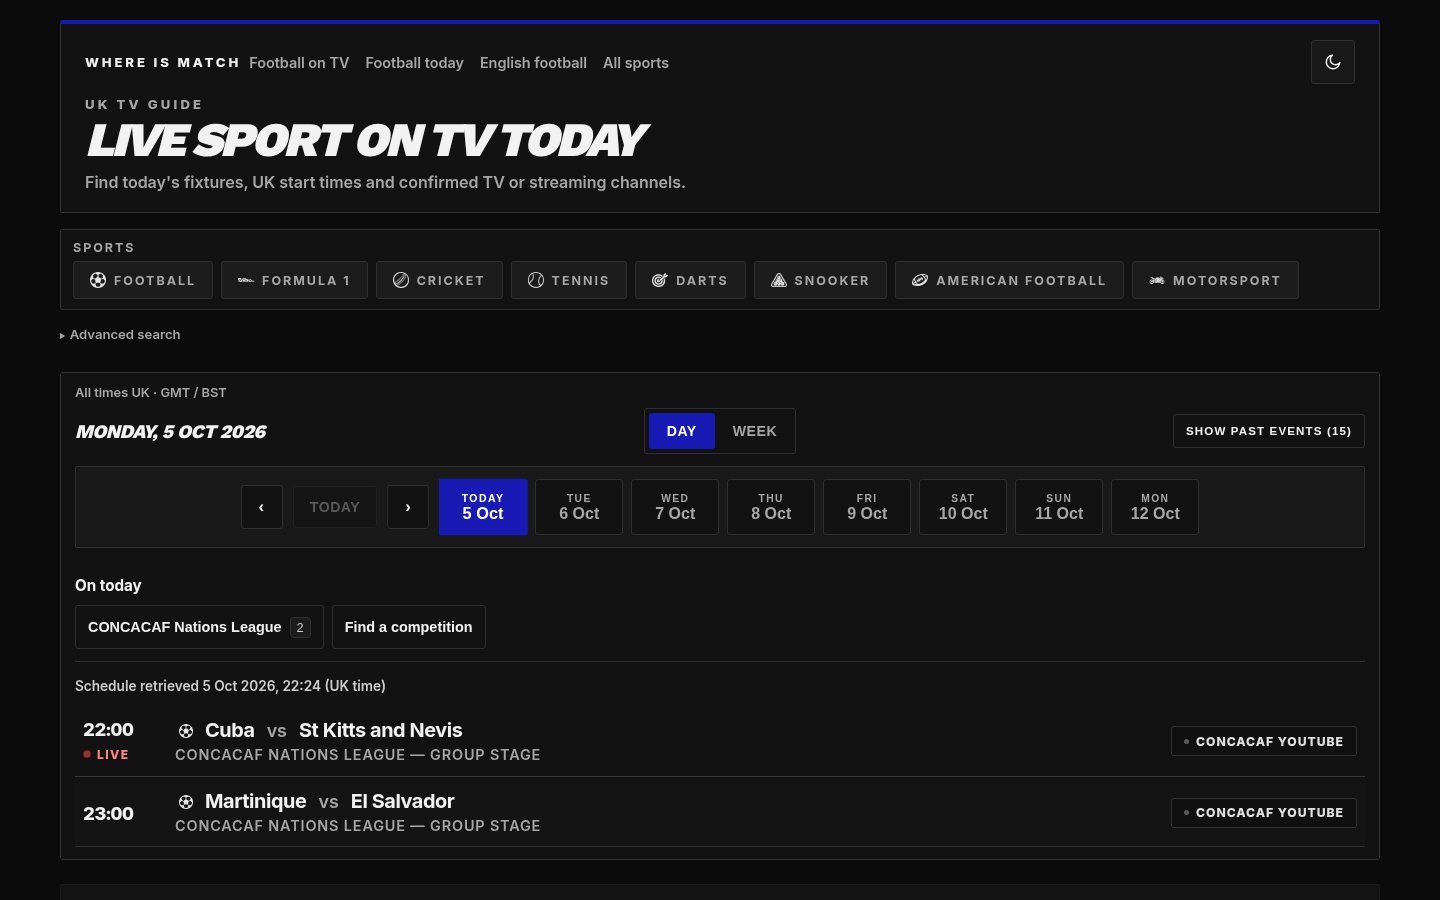Open the Football on TV link
The image size is (1440, 900).
tap(299, 63)
